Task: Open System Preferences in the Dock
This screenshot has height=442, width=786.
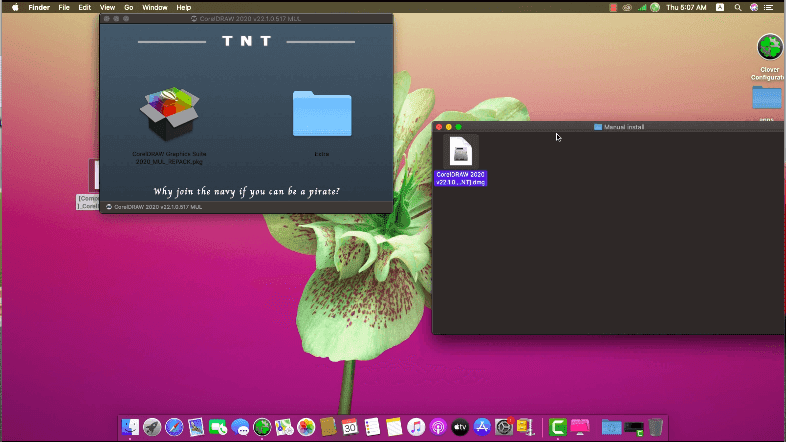Action: coord(504,427)
